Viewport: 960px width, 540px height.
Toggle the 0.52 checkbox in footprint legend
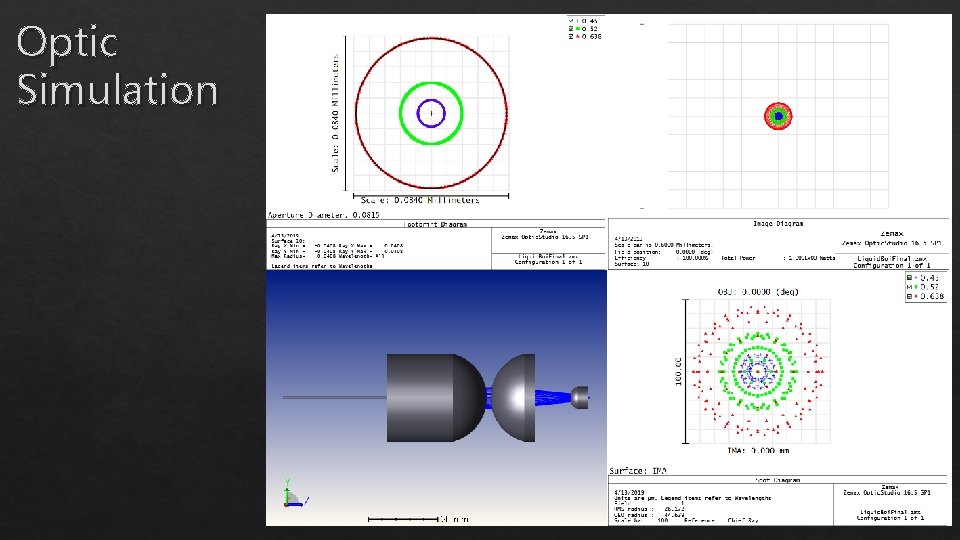pyautogui.click(x=571, y=29)
